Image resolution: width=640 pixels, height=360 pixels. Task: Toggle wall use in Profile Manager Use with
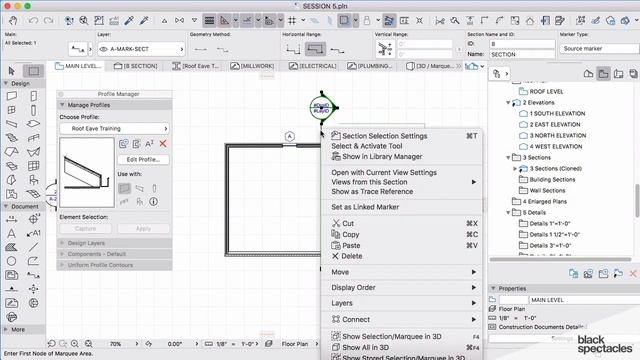[x=124, y=188]
